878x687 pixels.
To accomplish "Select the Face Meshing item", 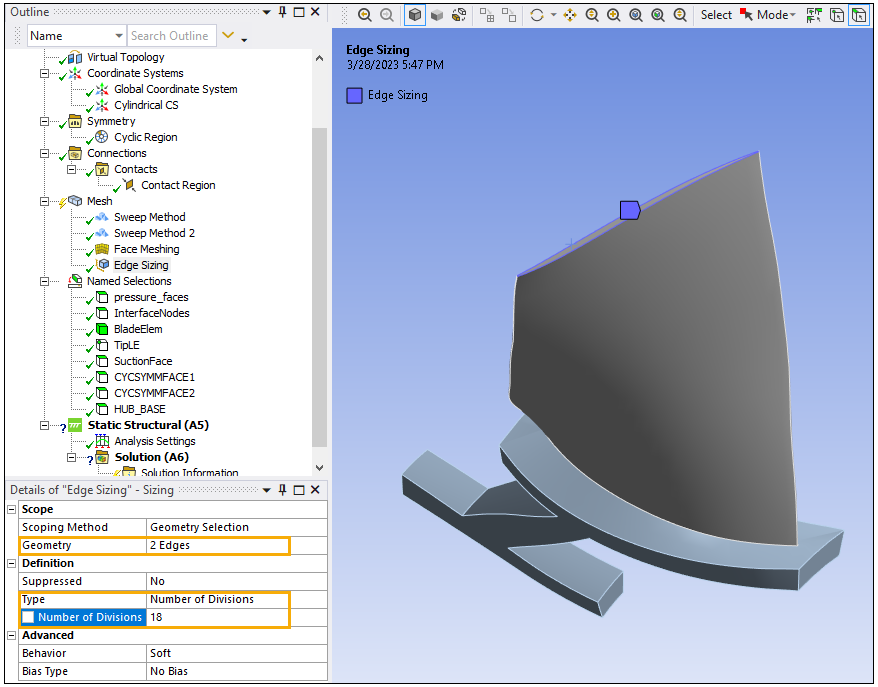I will click(146, 249).
